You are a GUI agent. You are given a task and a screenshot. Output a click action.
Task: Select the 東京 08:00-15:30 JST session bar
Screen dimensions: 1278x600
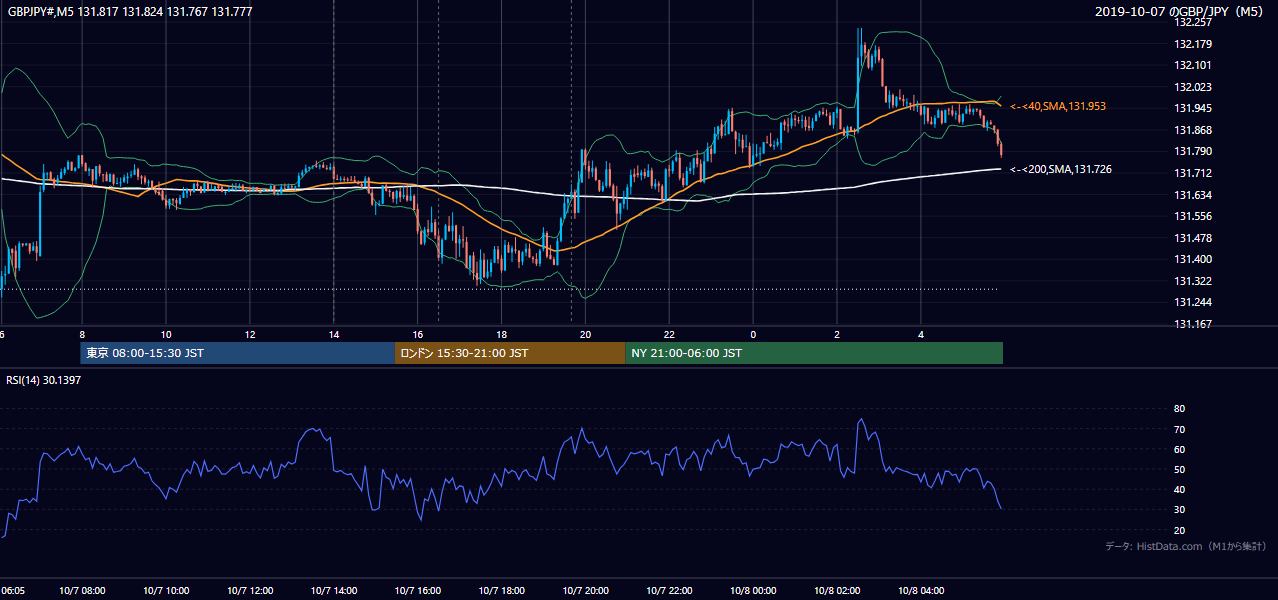point(238,353)
